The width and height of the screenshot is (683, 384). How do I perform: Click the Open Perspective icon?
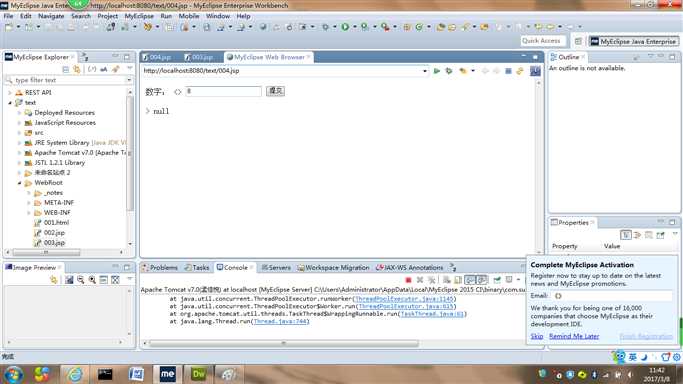pyautogui.click(x=578, y=41)
